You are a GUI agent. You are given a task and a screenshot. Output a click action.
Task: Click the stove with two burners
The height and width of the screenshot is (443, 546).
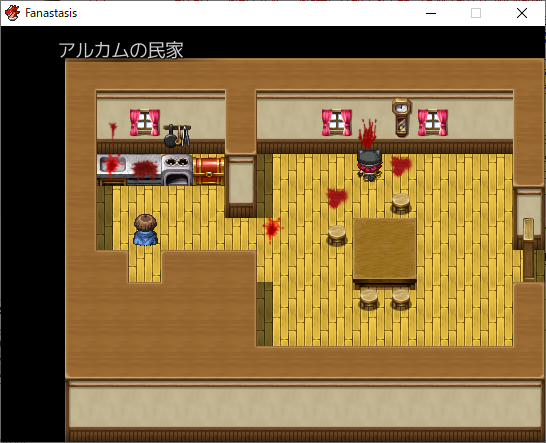click(x=177, y=170)
